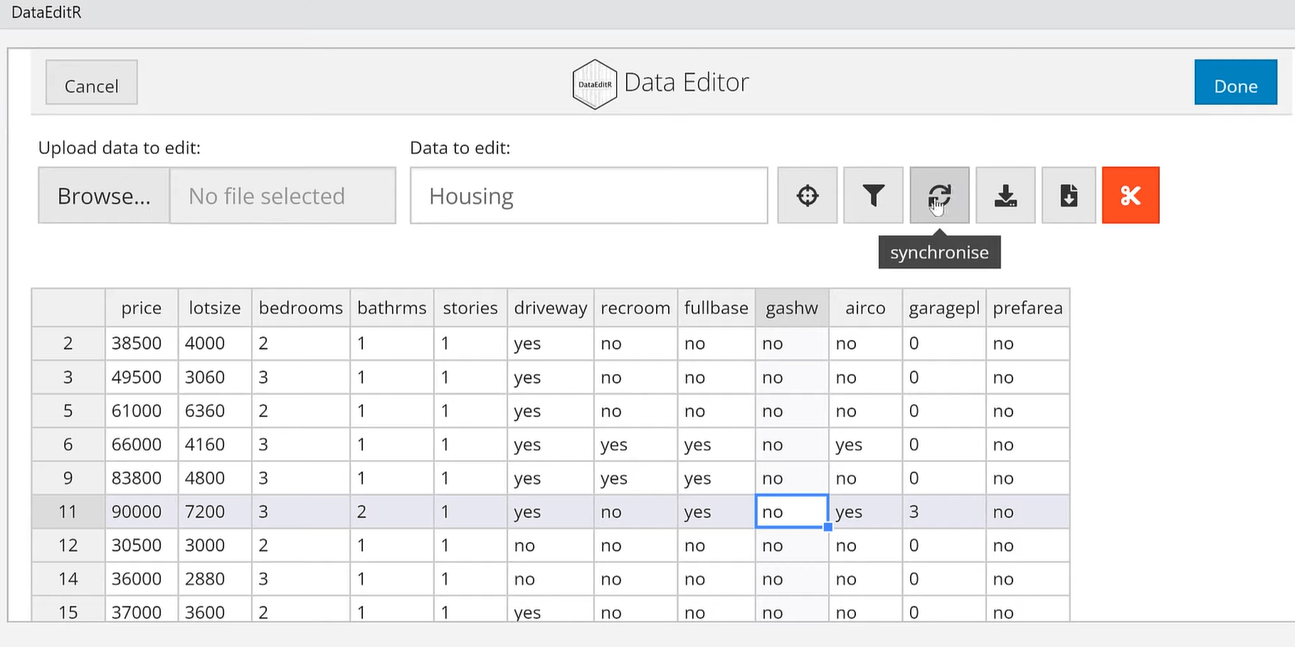Click the crosshair select columns icon

tap(807, 195)
